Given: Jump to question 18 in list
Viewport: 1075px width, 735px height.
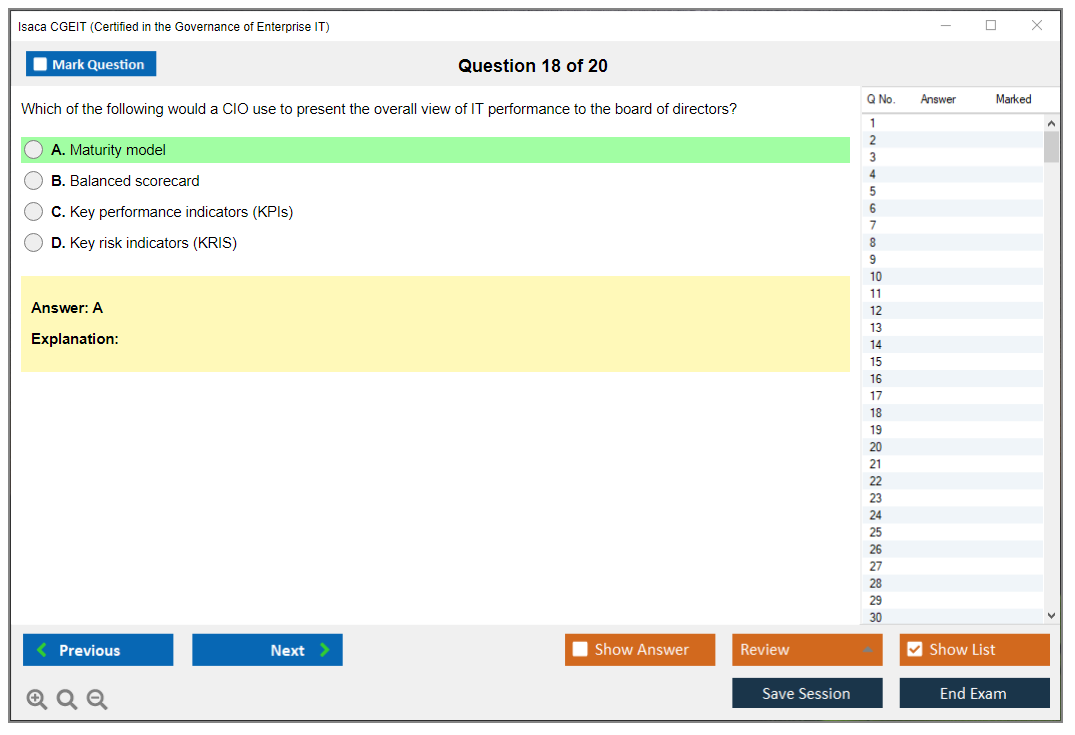Looking at the screenshot, I should coord(876,413).
